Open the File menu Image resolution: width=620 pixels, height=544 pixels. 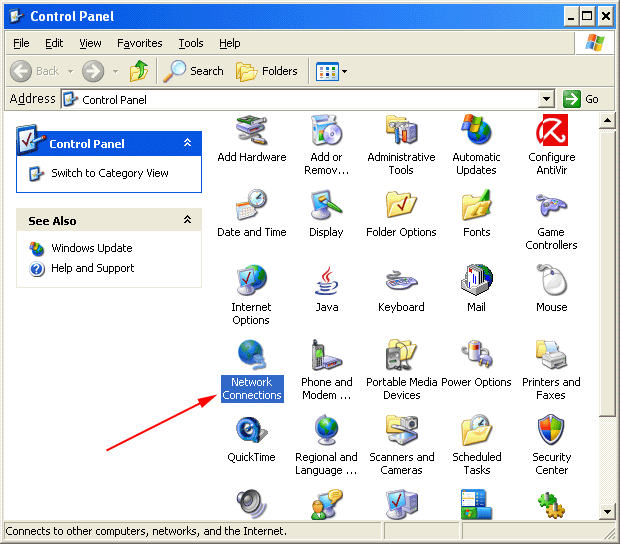21,43
